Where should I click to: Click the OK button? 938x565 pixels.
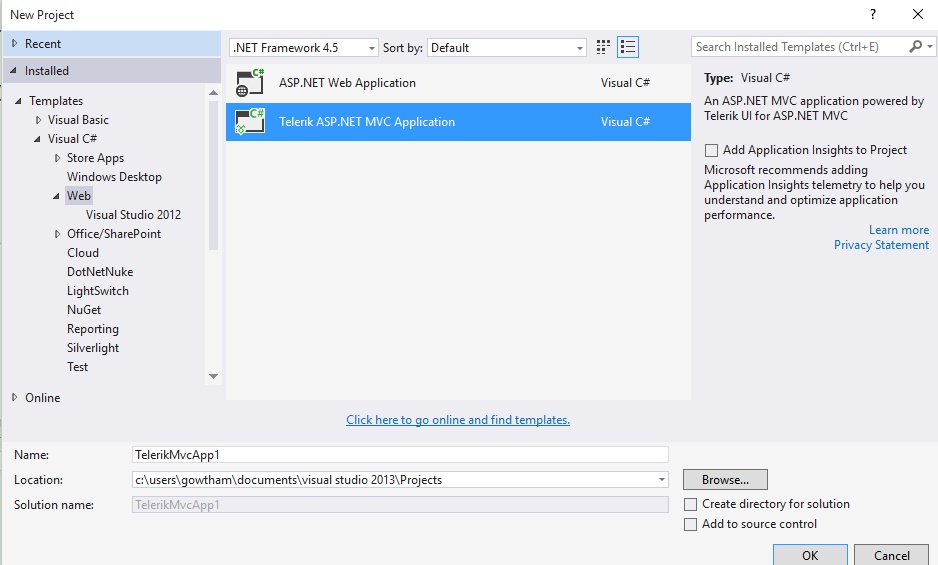point(810,555)
